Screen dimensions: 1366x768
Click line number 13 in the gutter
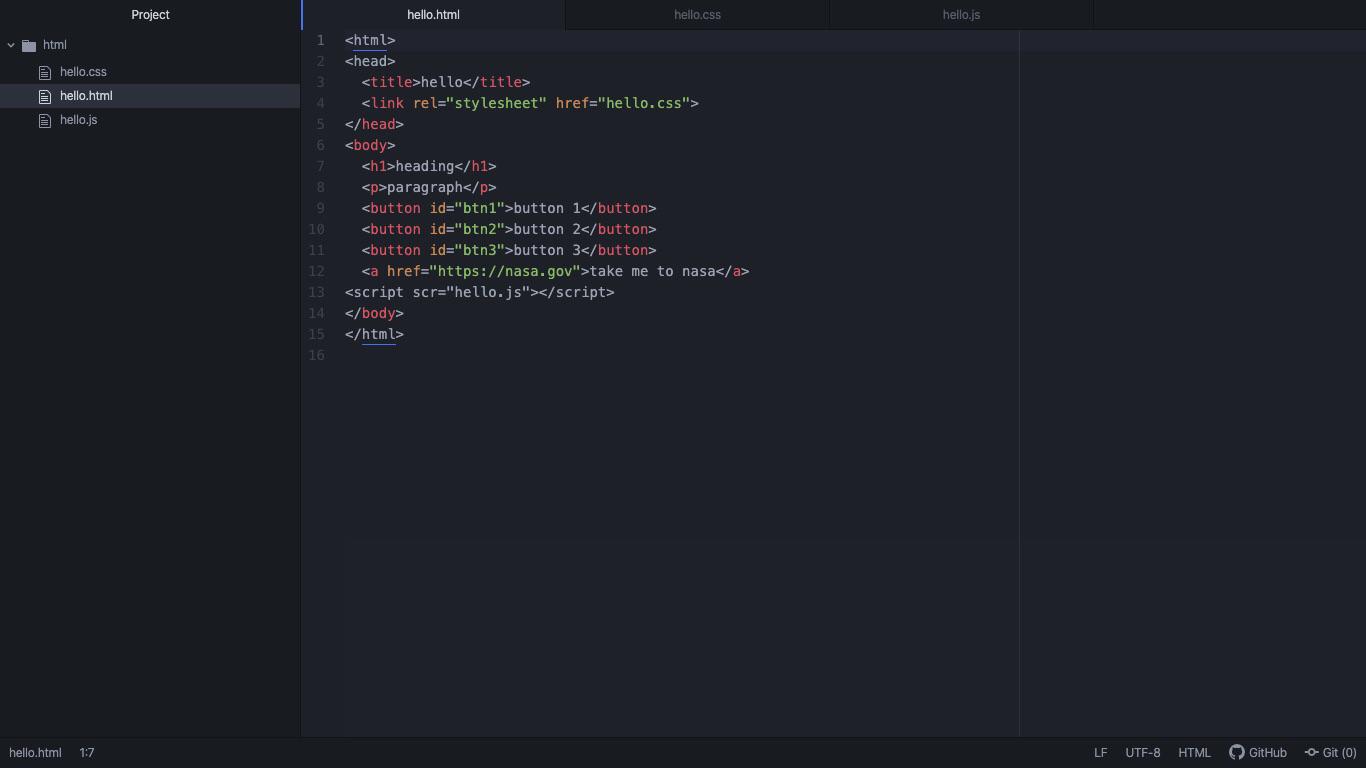316,293
